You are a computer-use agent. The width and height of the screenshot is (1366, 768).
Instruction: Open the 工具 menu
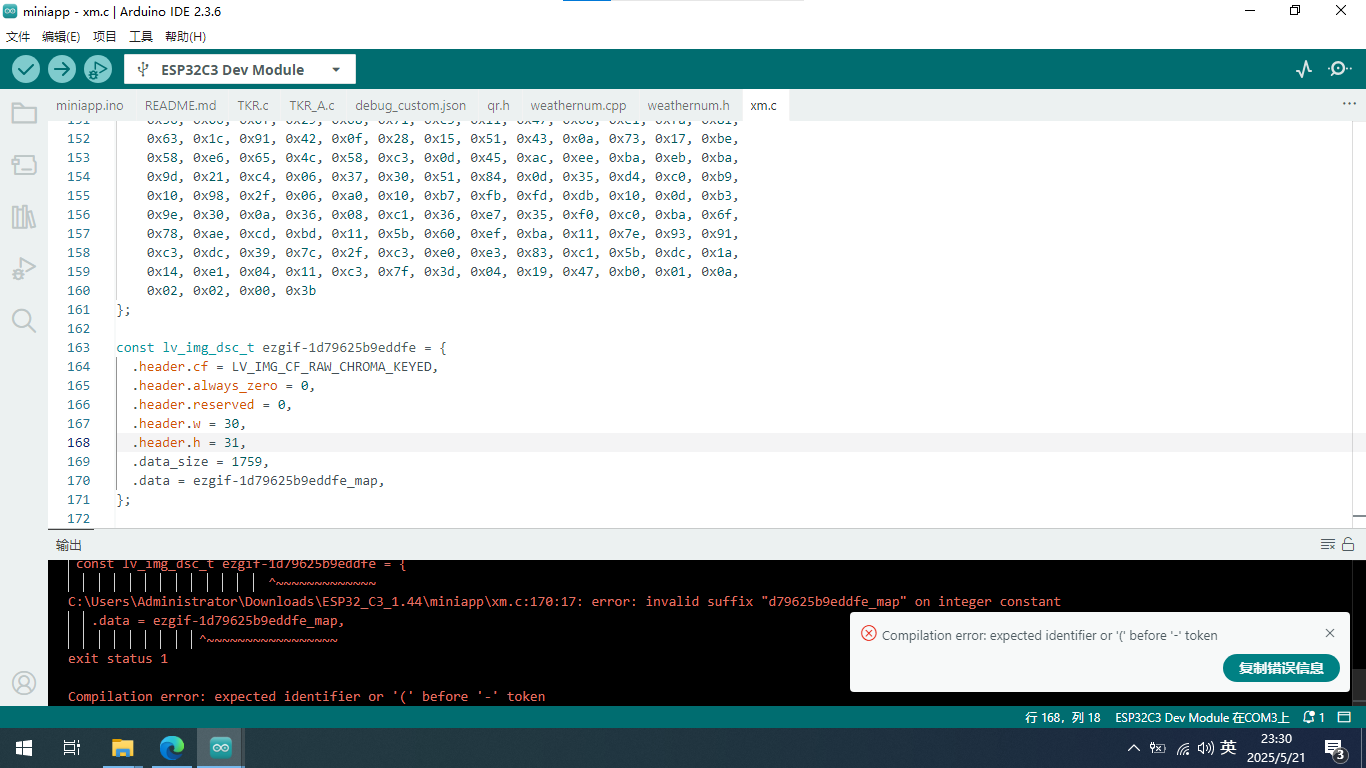pos(141,36)
